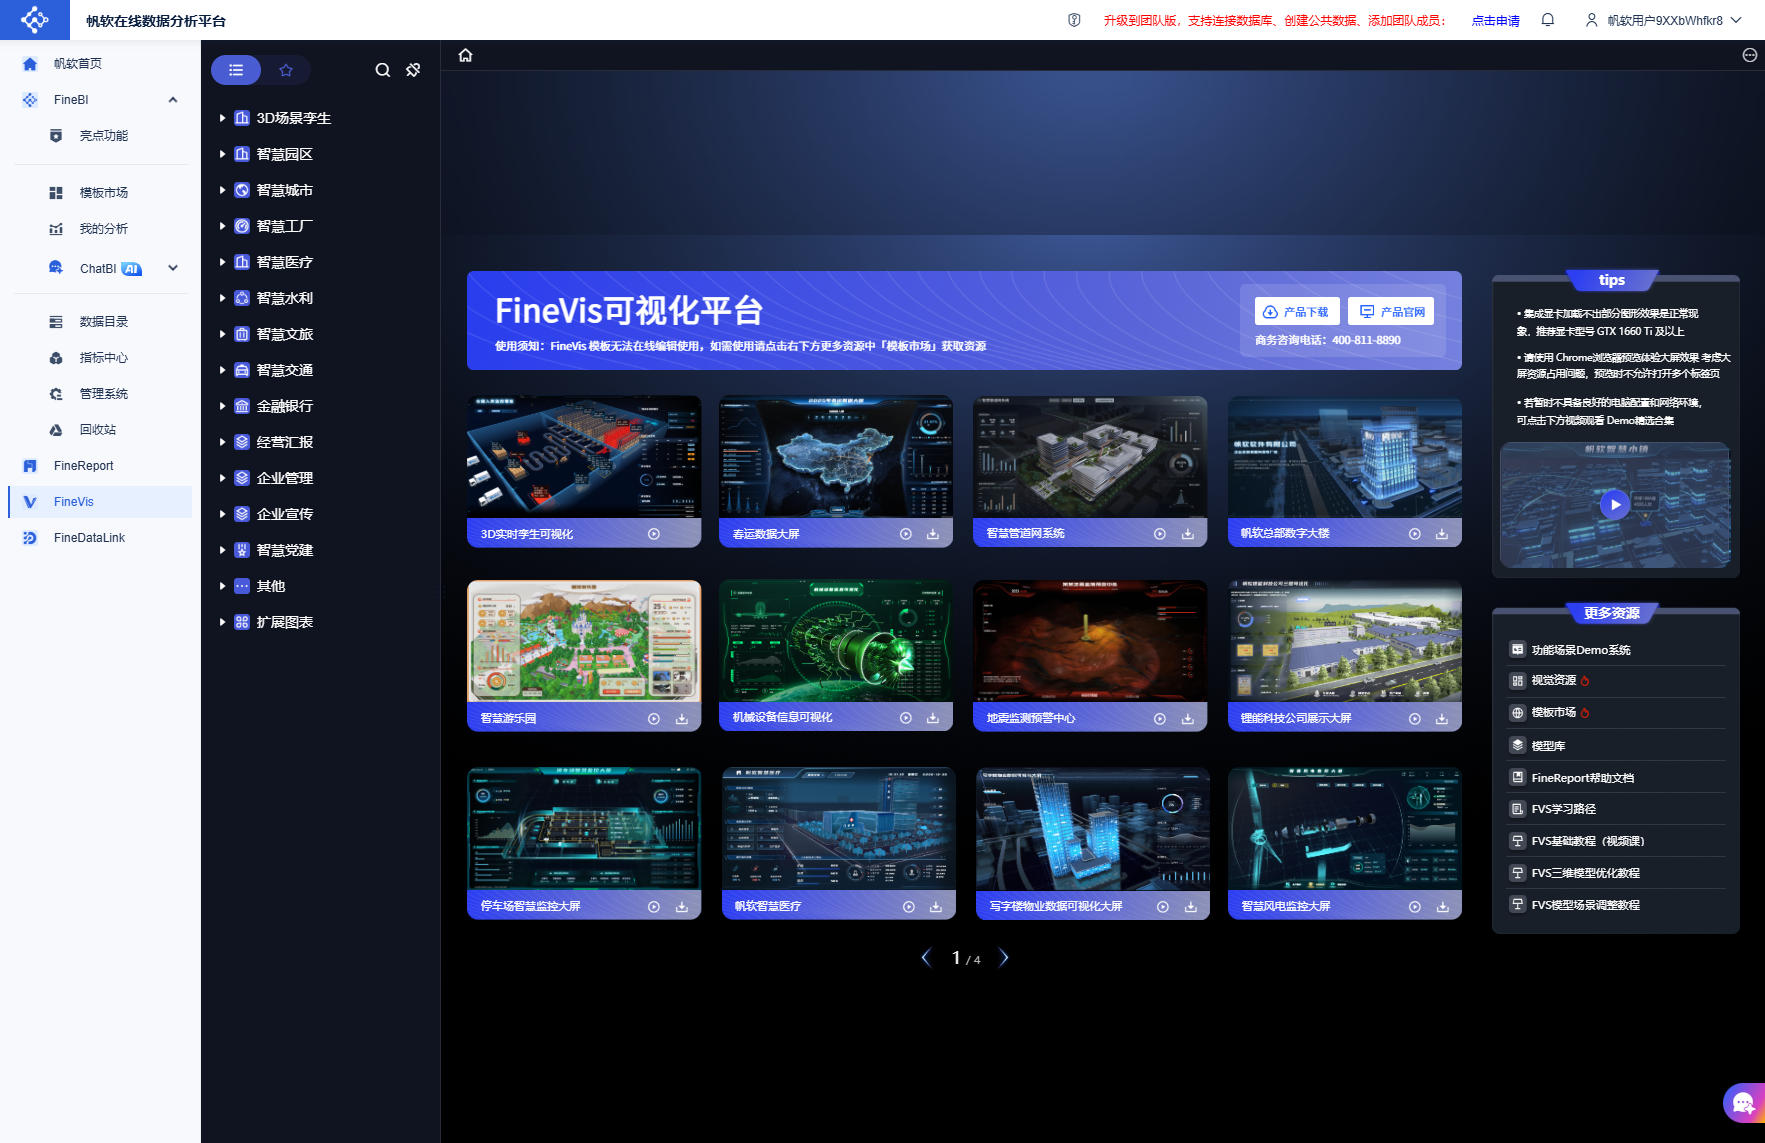The width and height of the screenshot is (1765, 1143).
Task: Open 我的分析 in the sidebar
Action: click(x=102, y=229)
